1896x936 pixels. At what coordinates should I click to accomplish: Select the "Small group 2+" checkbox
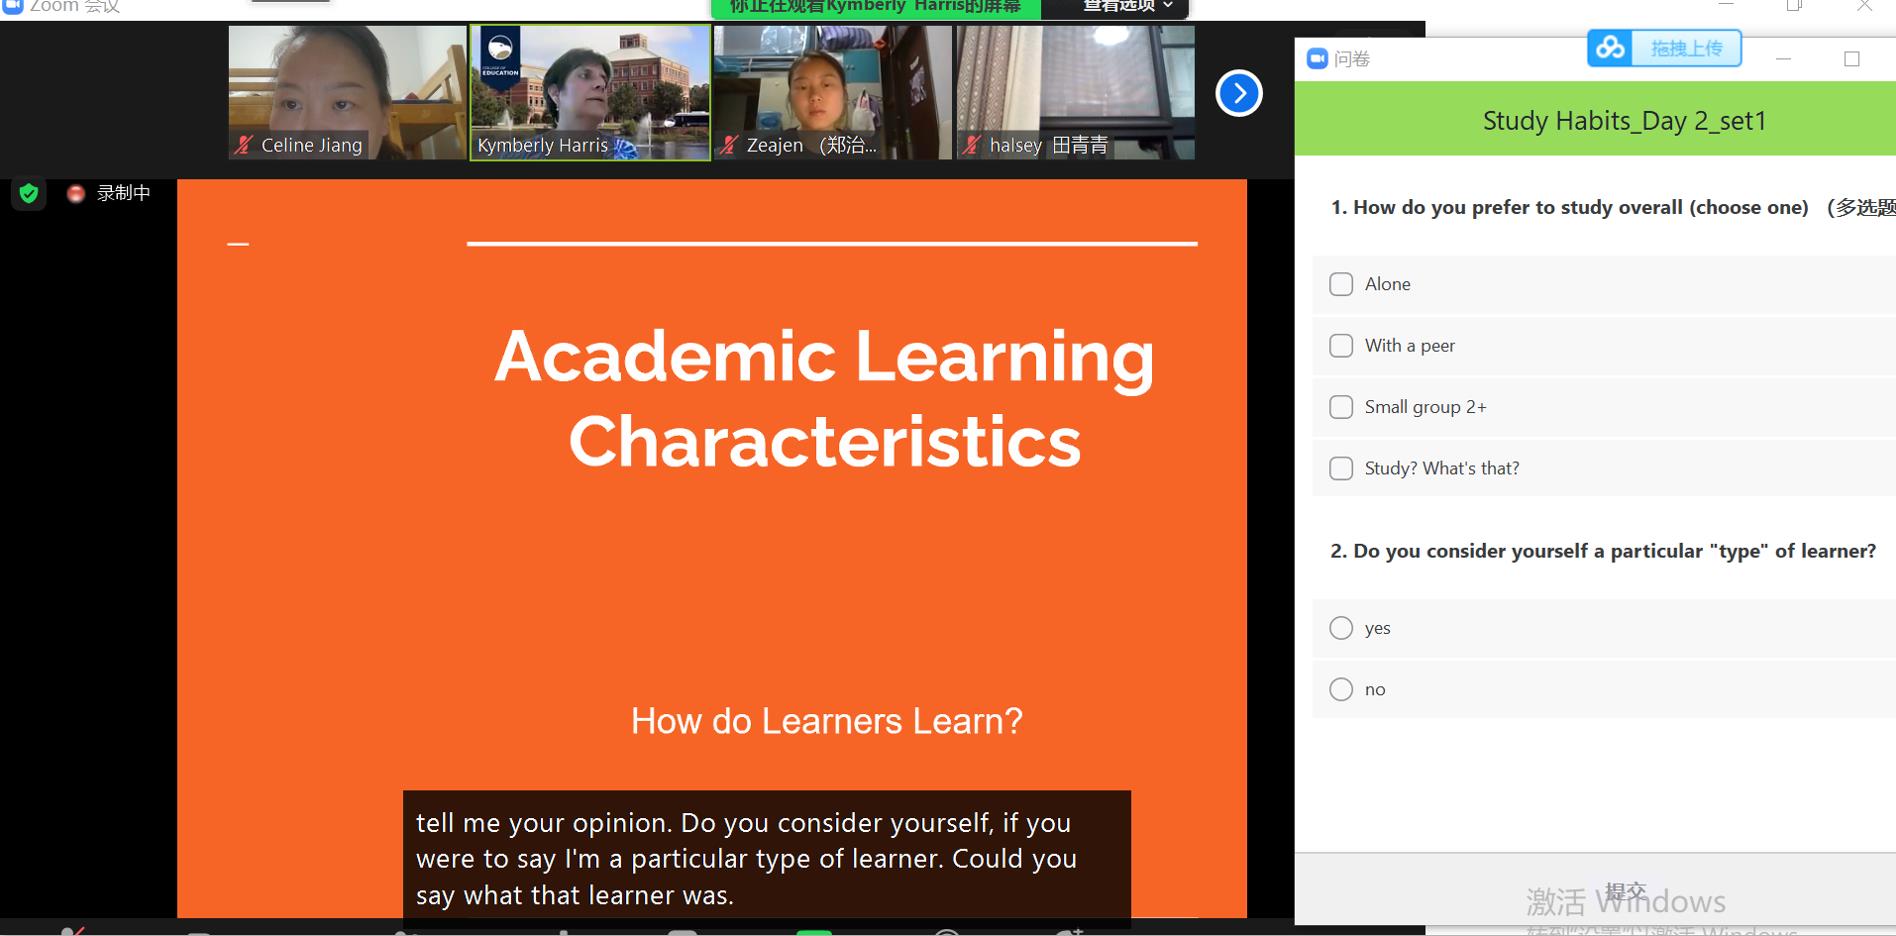click(x=1341, y=407)
